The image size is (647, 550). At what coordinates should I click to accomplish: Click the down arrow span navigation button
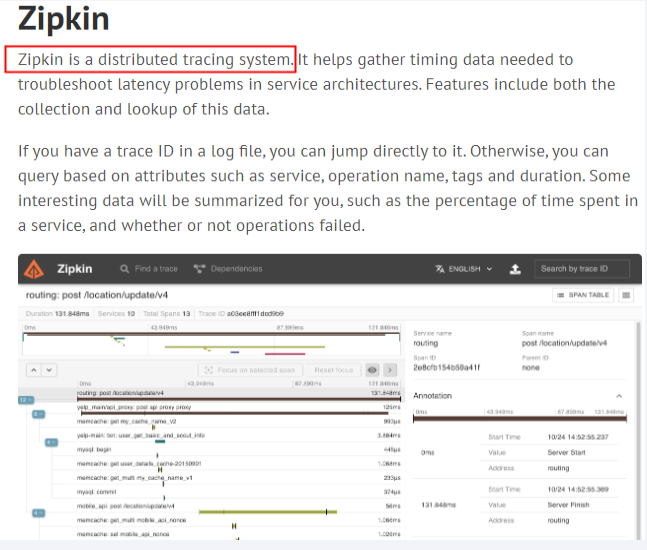[x=49, y=370]
